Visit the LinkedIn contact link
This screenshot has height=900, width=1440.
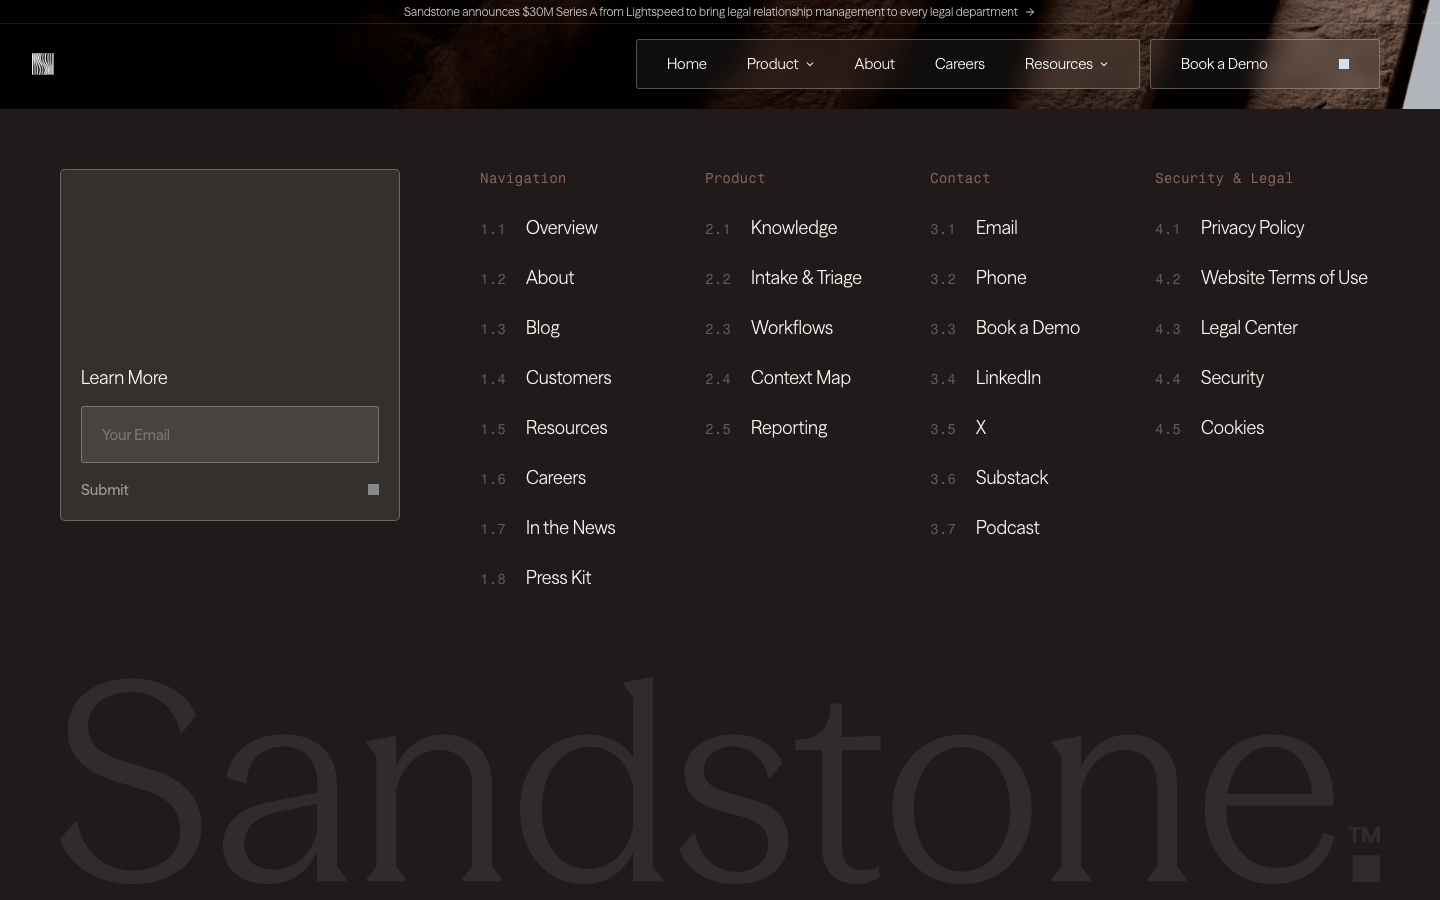(1008, 377)
